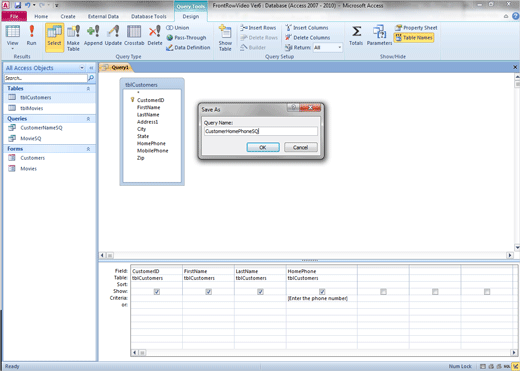Click the Save icon in quick access toolbar
The width and height of the screenshot is (520, 371).
(17, 5)
